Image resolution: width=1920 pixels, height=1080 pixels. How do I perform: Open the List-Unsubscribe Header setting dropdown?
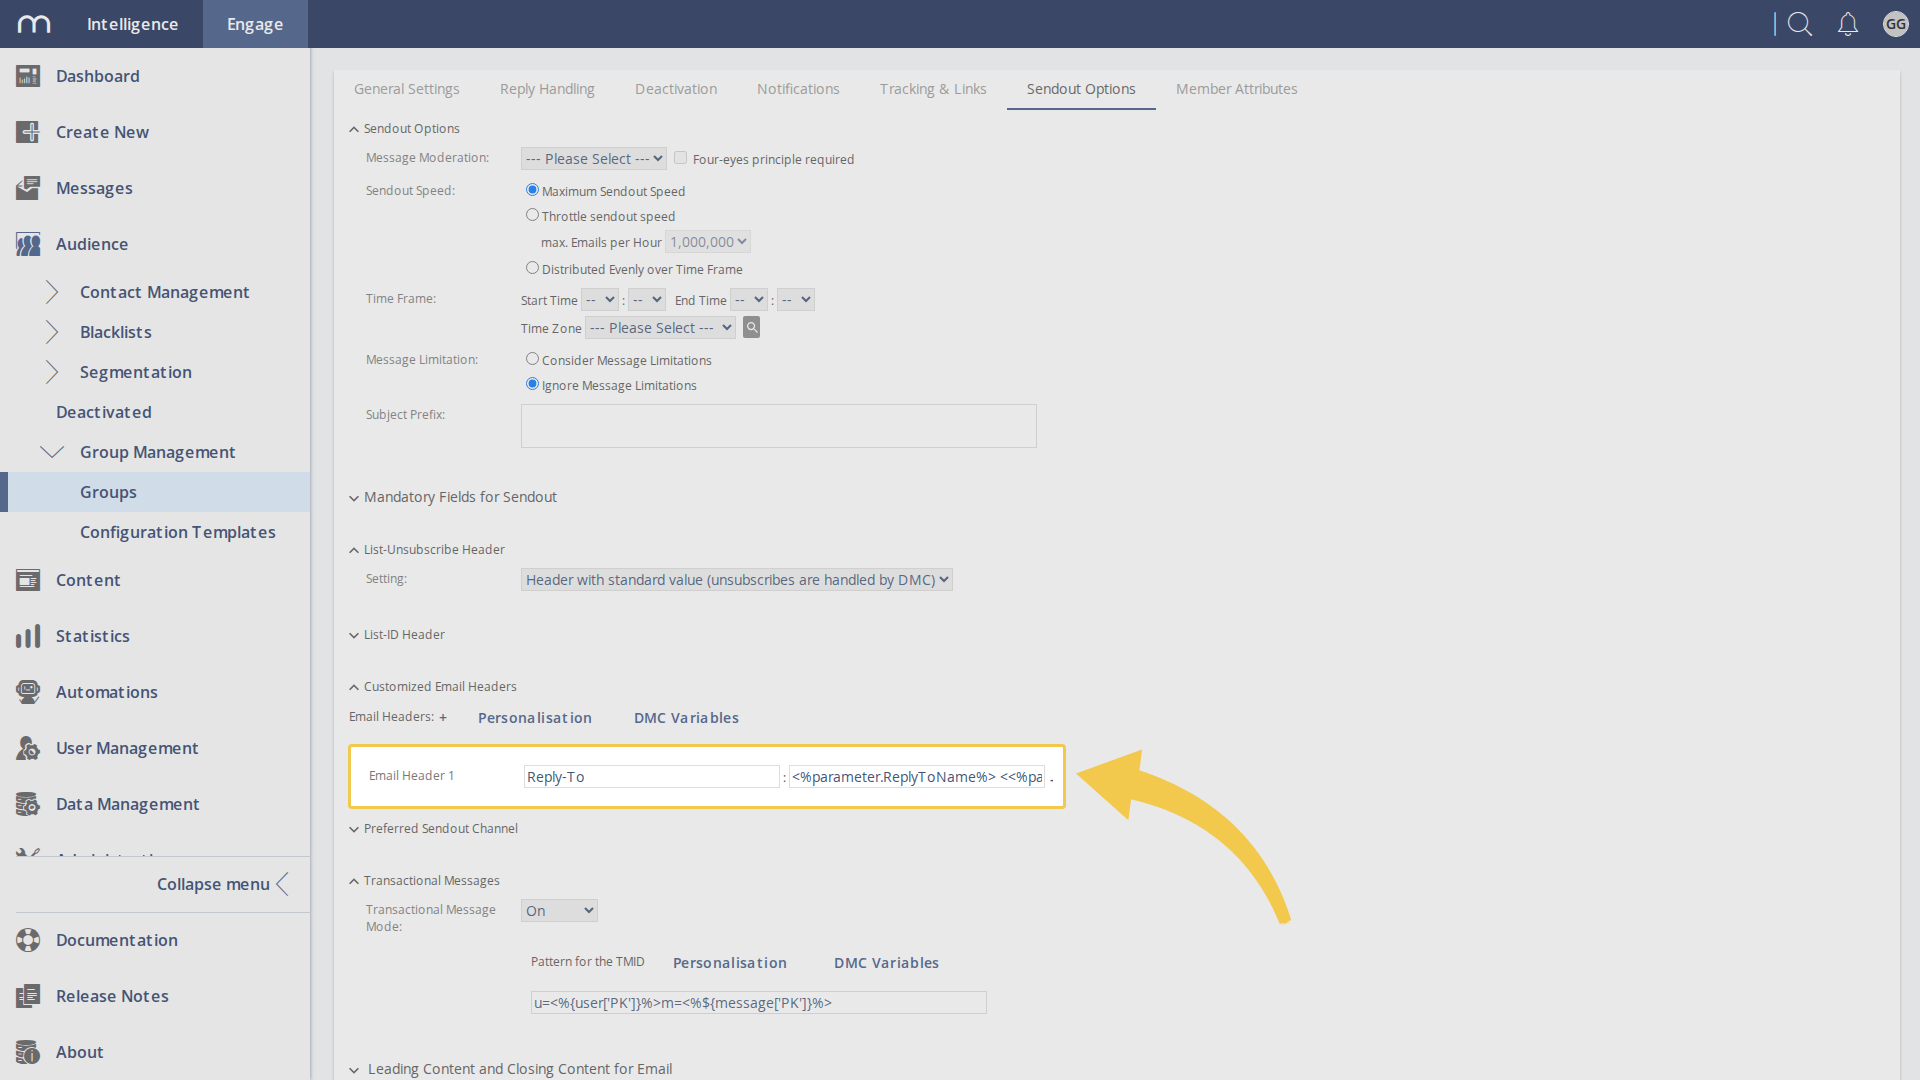click(x=736, y=580)
